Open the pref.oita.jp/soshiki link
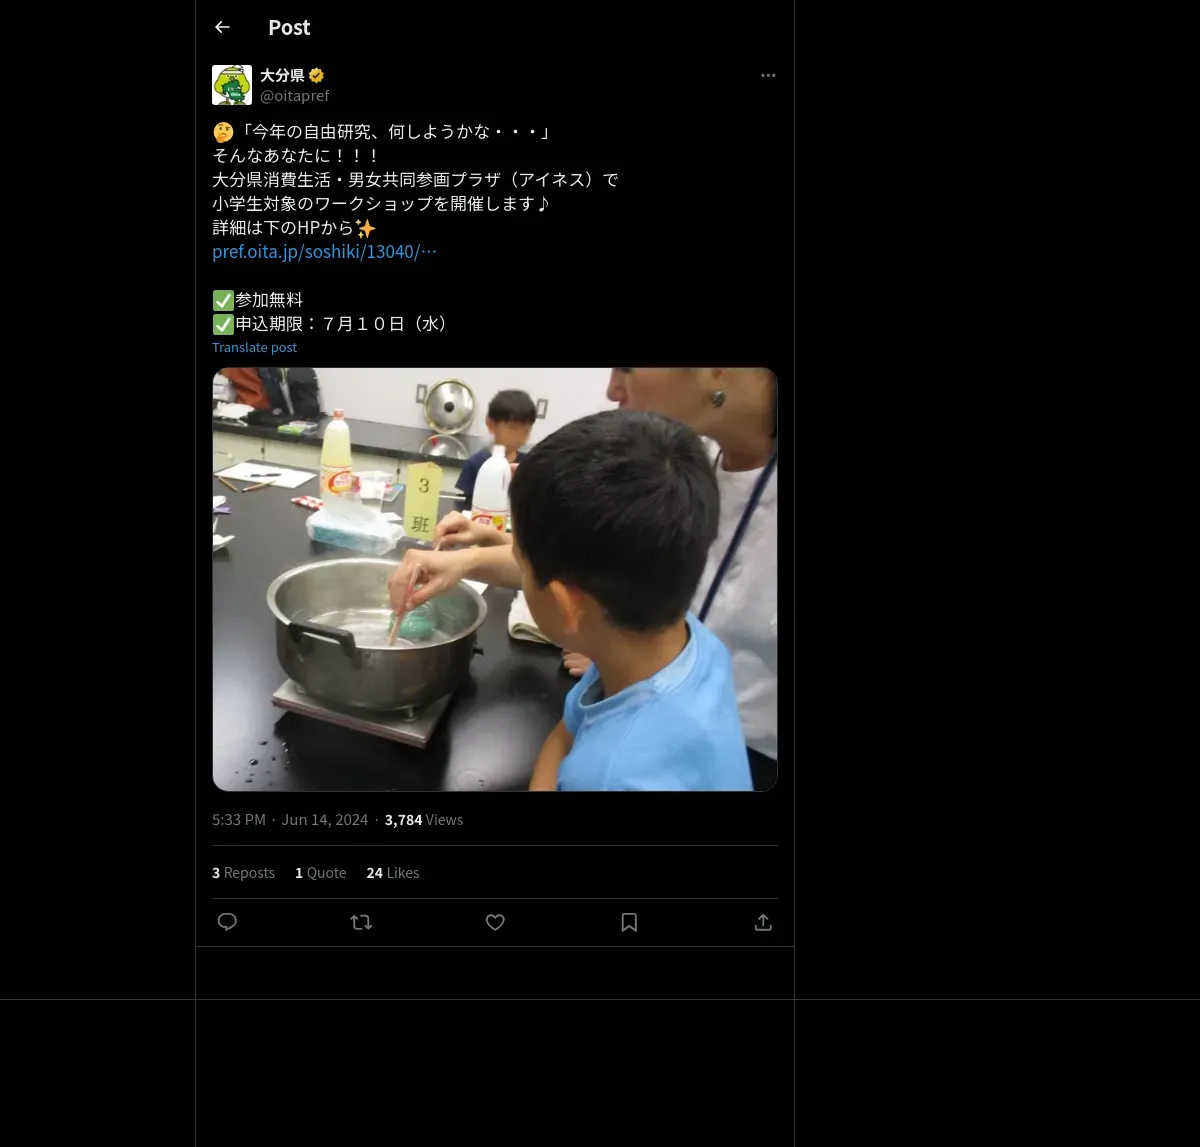1200x1147 pixels. (324, 251)
